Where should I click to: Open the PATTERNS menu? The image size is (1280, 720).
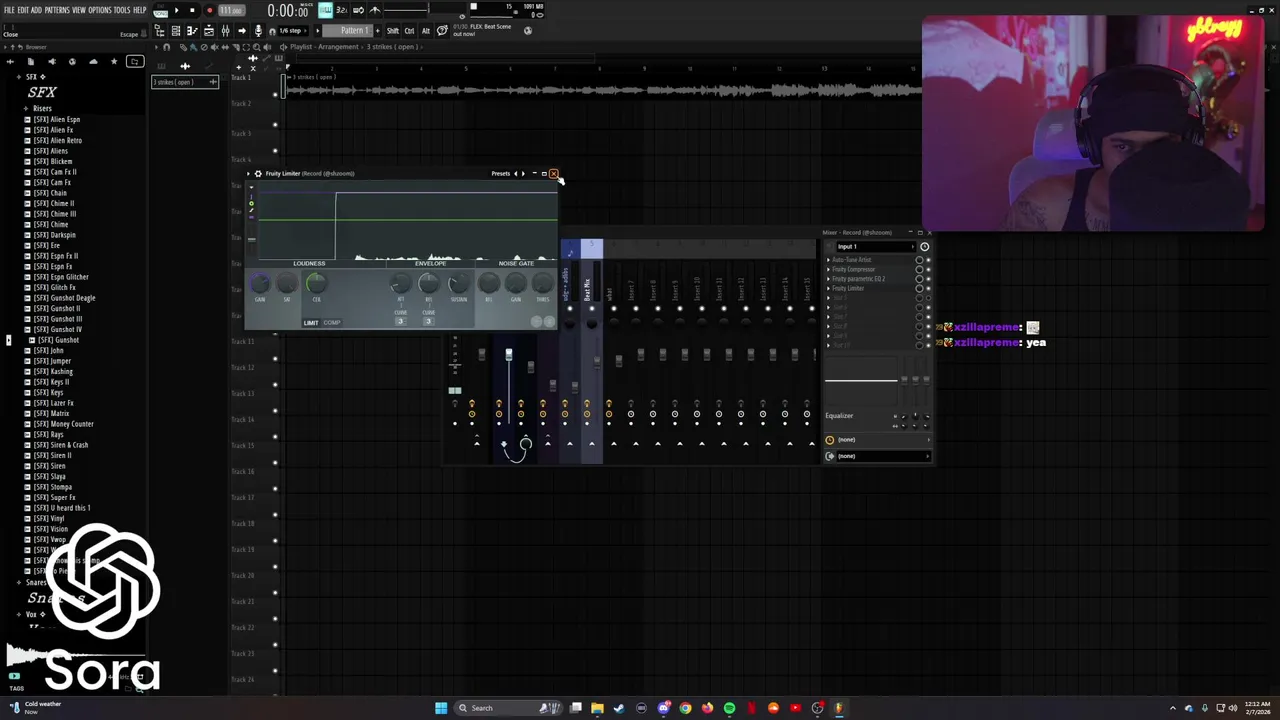click(x=57, y=10)
